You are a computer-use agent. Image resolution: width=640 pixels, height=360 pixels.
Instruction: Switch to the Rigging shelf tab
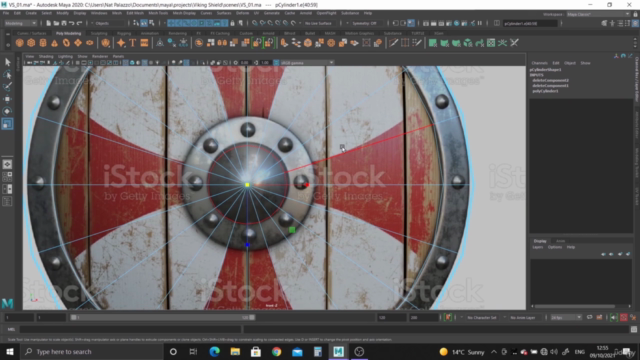pos(124,33)
